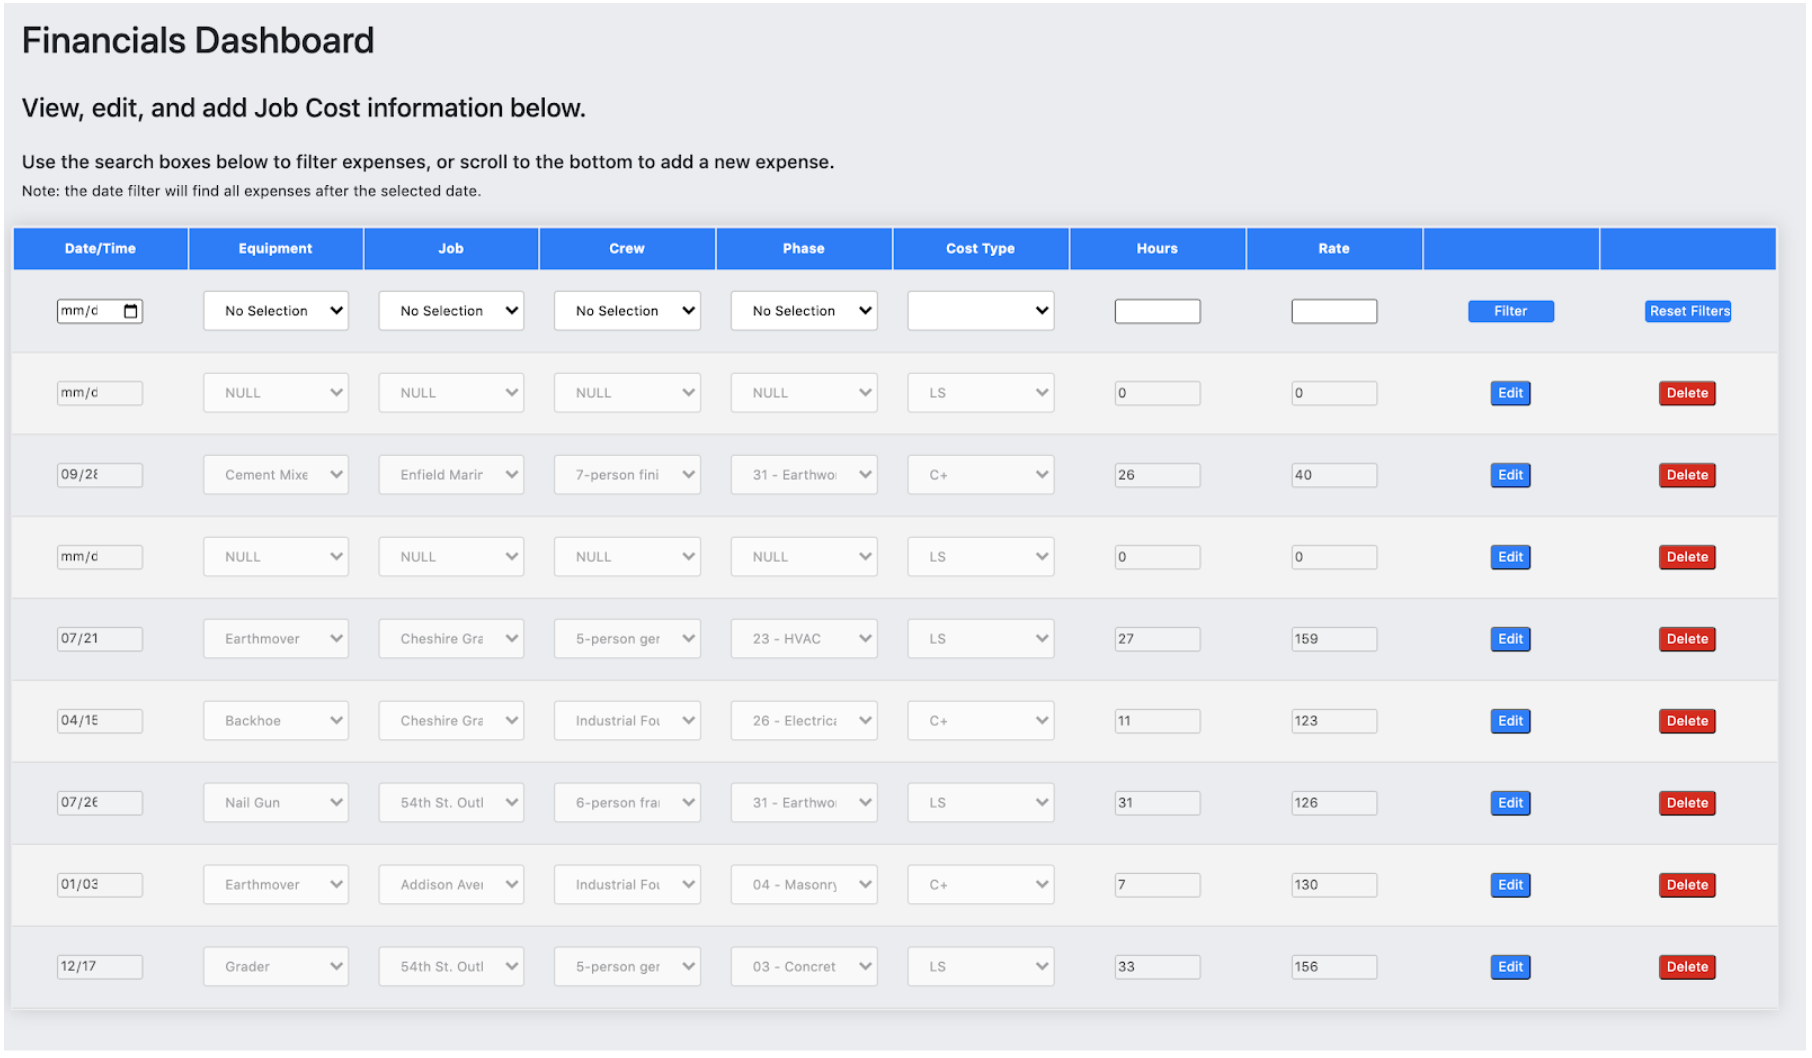Viewport: 1812px width, 1058px height.
Task: Expand the Job filter dropdown
Action: (x=451, y=311)
